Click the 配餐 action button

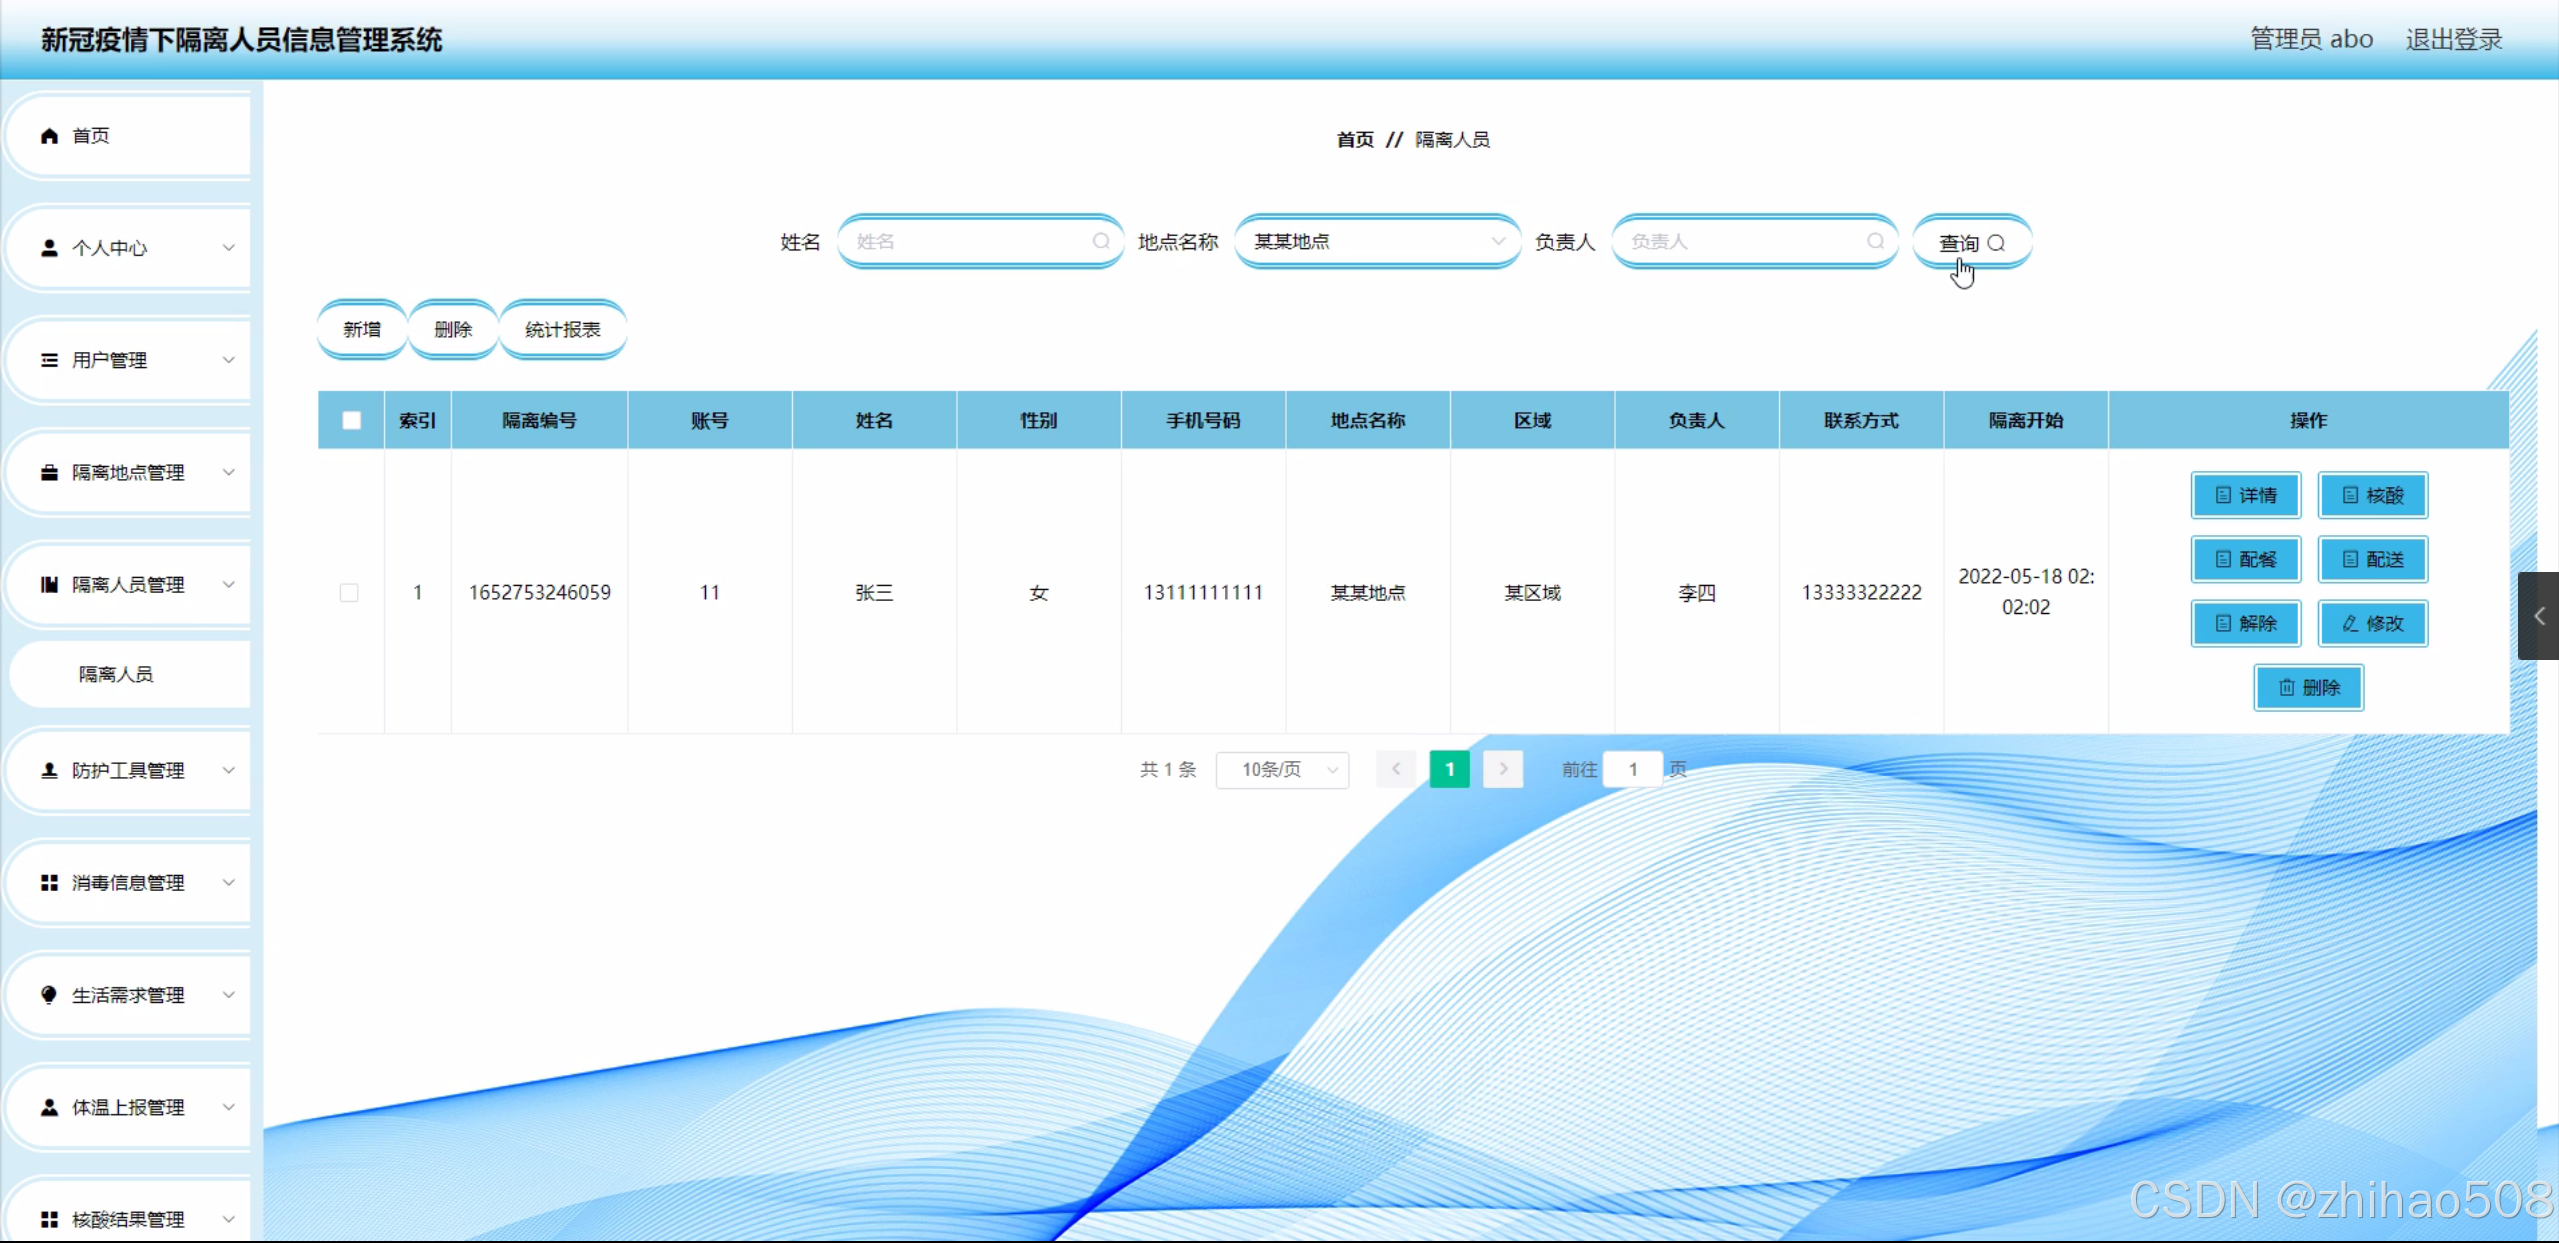pos(2245,559)
